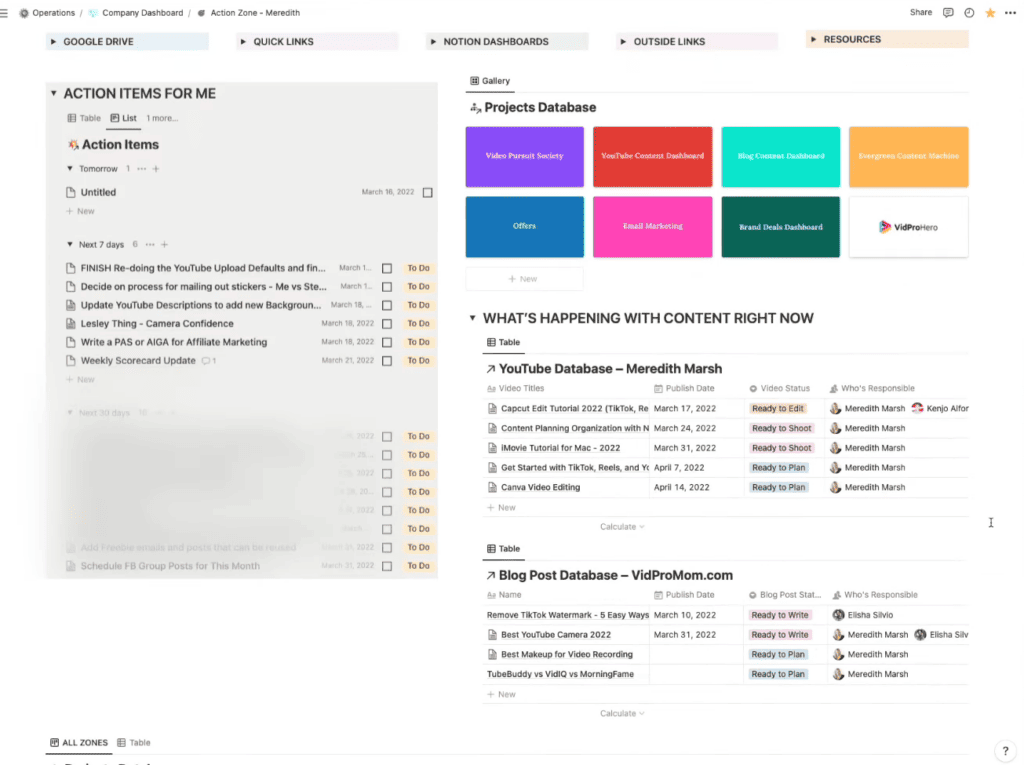Click Publish Date calendar icon in YouTube table

(658, 389)
